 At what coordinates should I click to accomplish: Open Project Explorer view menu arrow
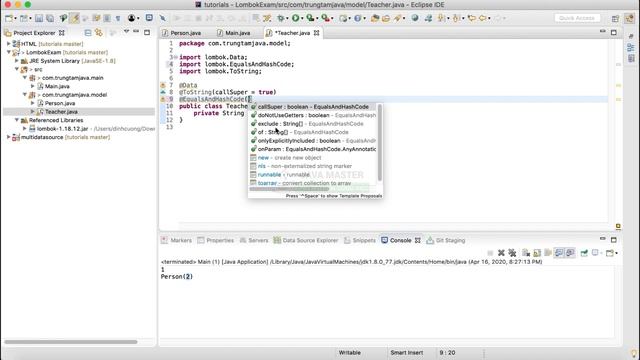(x=127, y=32)
